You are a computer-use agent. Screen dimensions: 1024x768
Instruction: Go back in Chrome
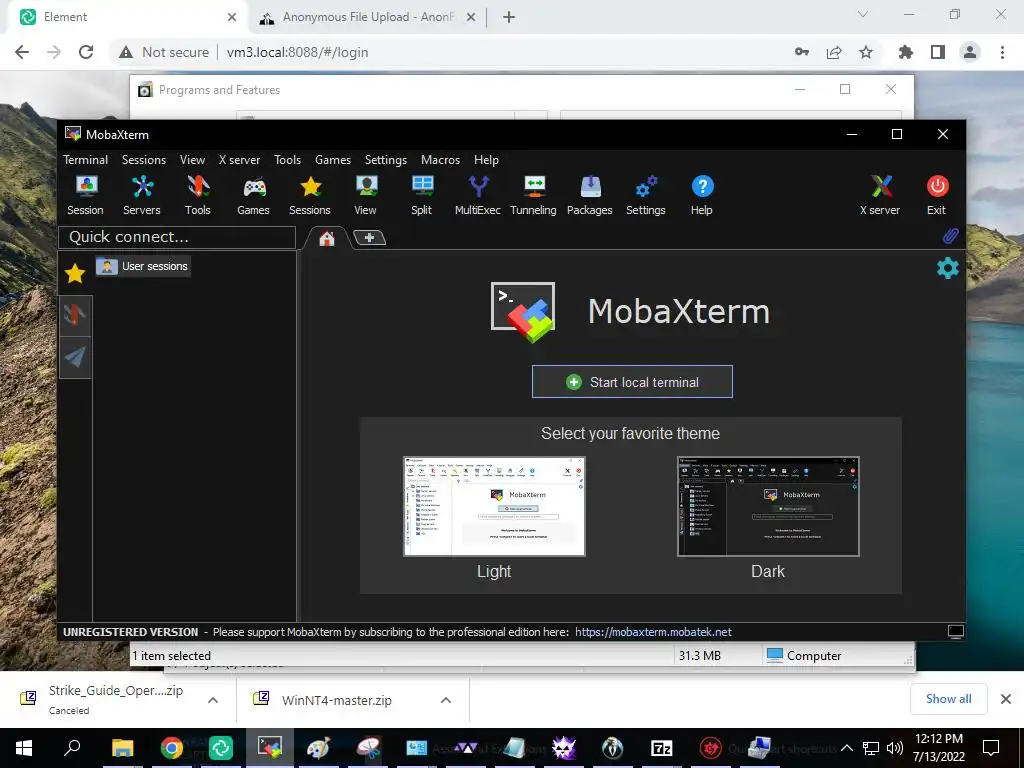click(22, 52)
